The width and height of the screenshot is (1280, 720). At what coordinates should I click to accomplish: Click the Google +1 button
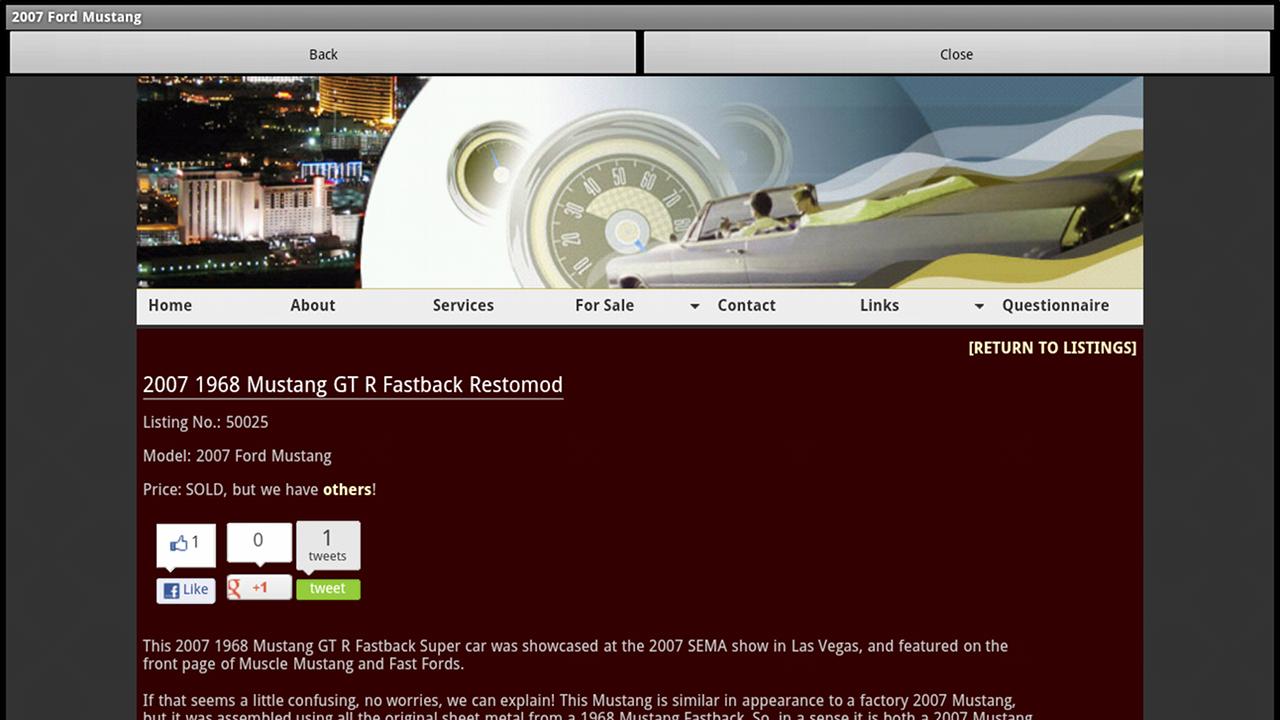259,587
